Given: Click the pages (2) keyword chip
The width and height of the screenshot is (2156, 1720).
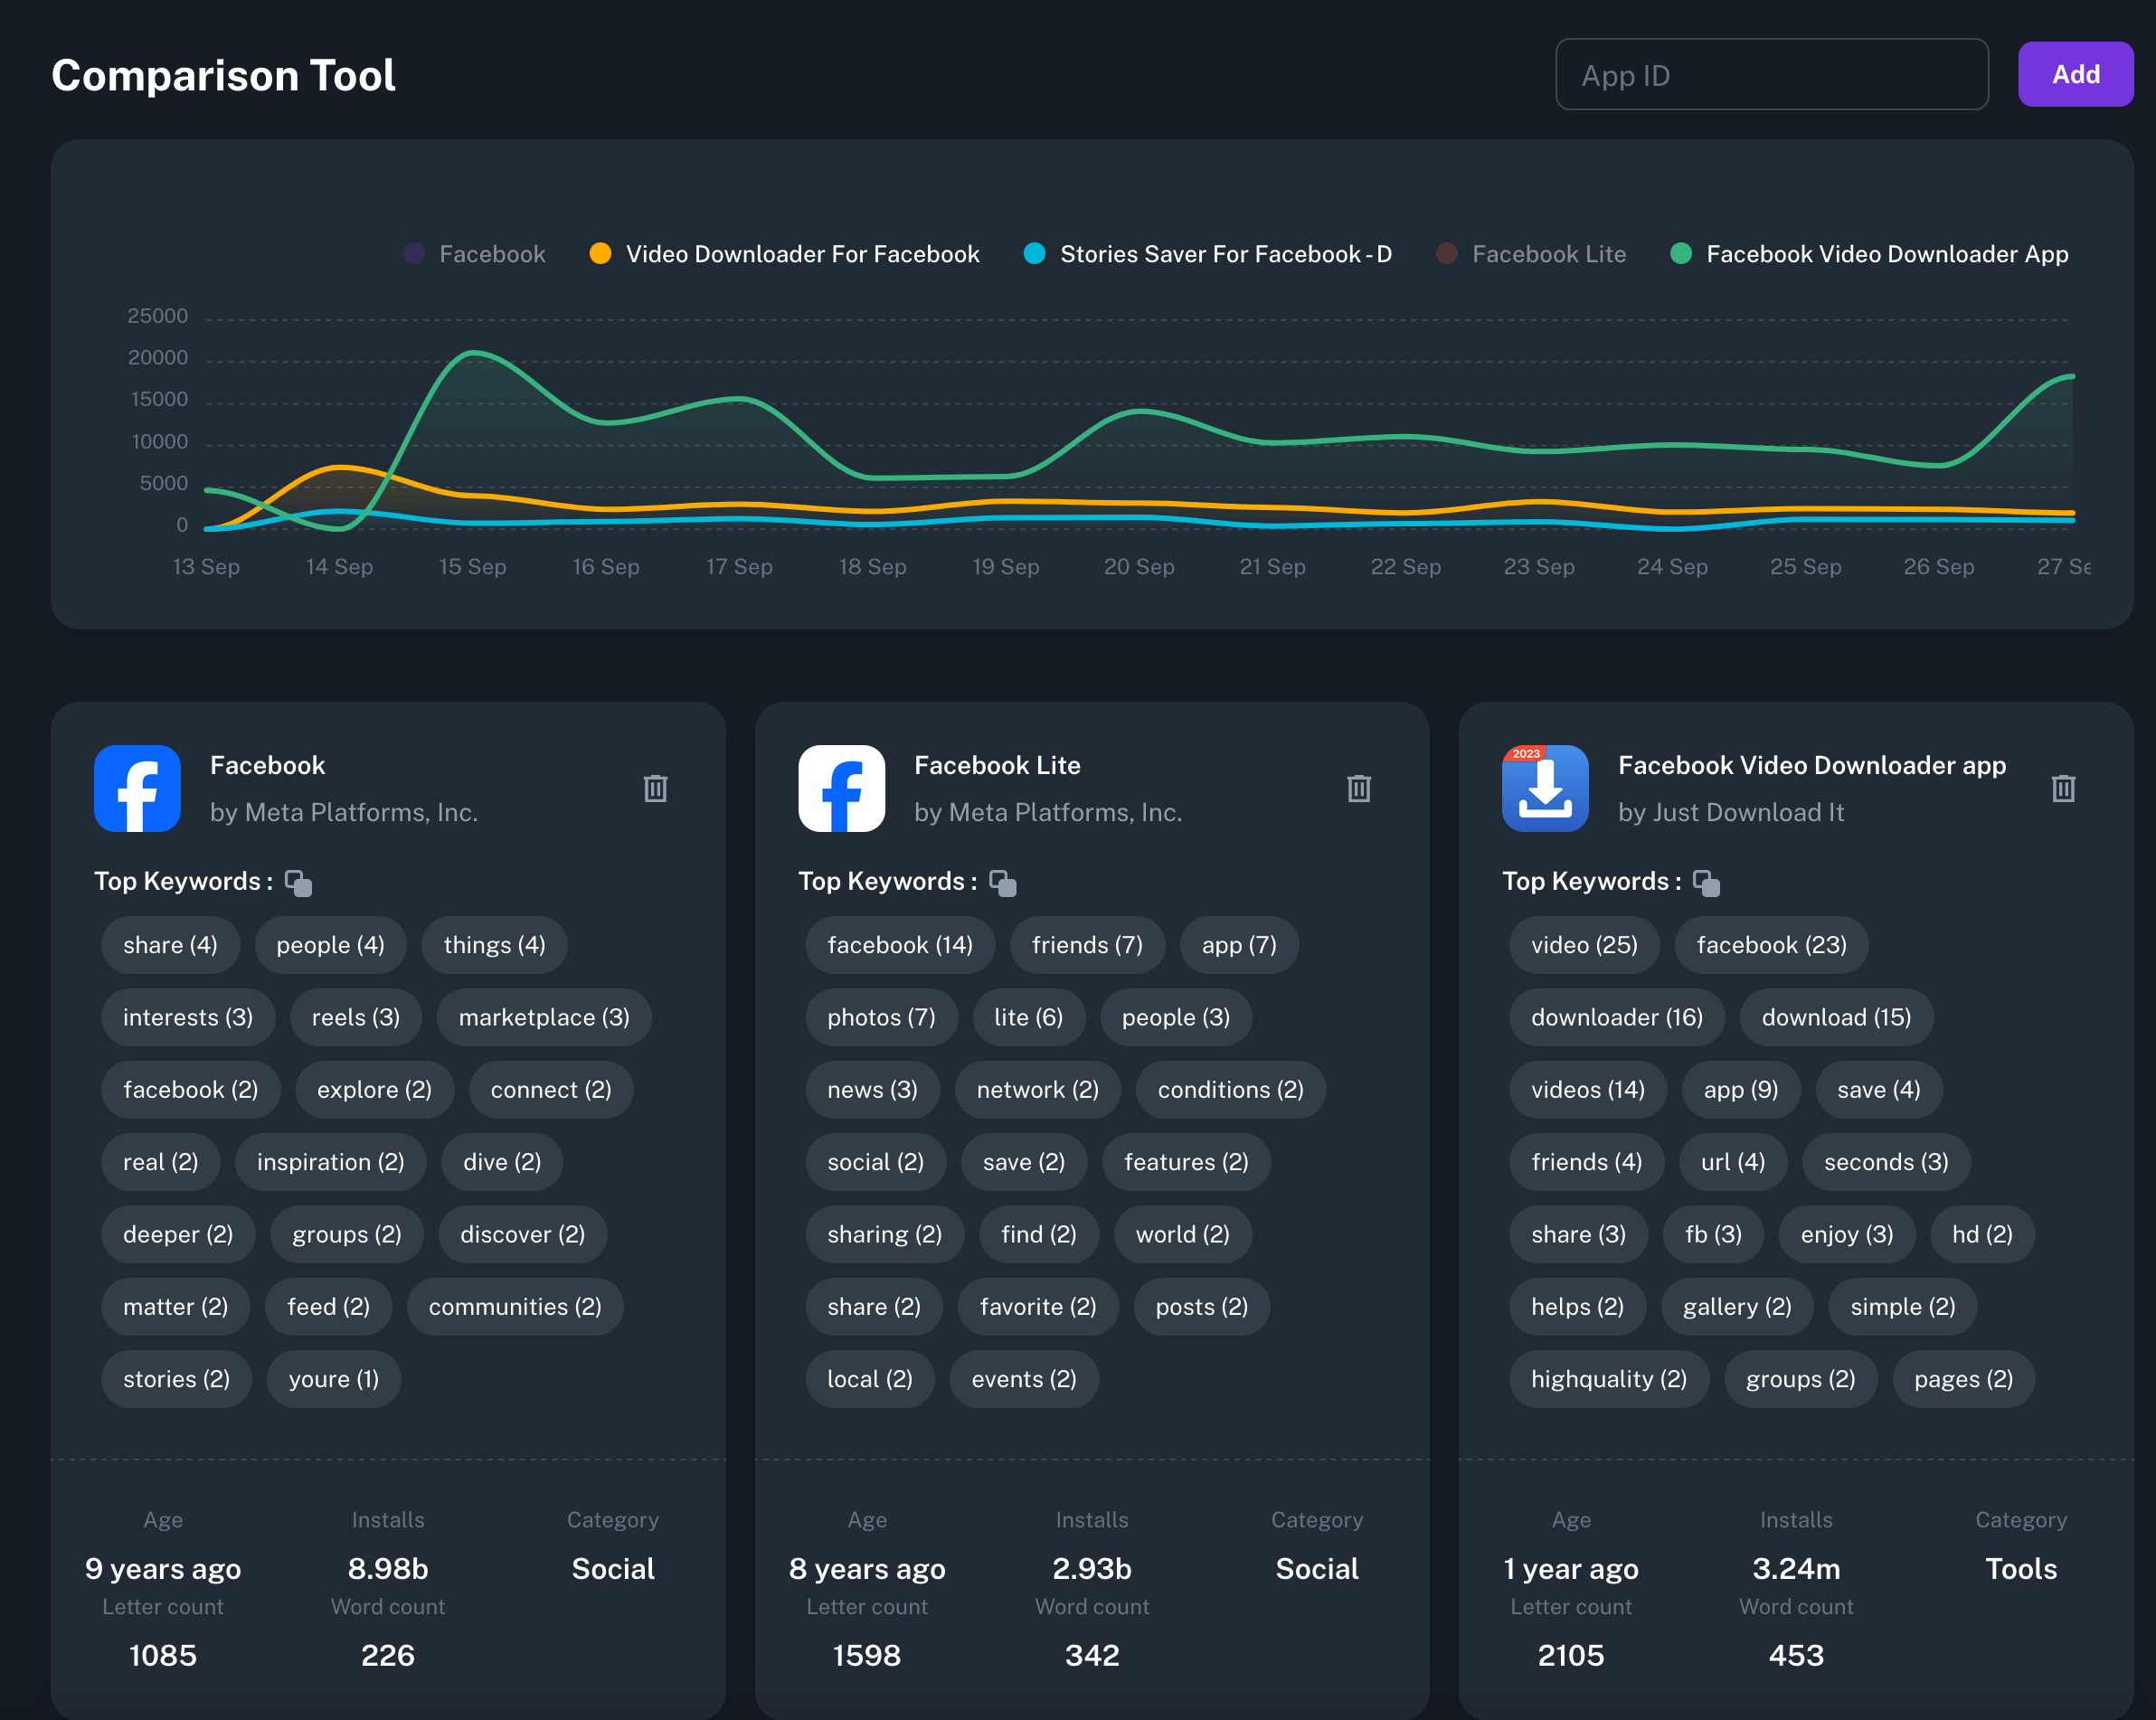Looking at the screenshot, I should coord(1963,1379).
